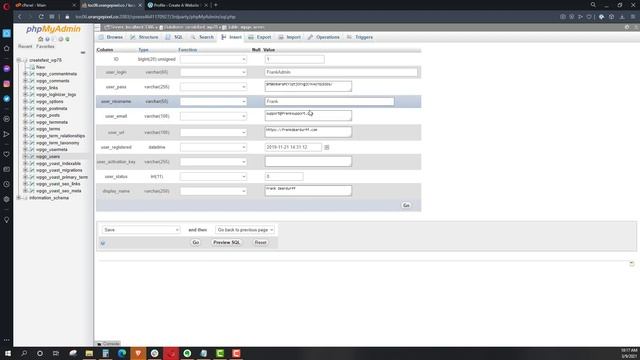This screenshot has height=360, width=640.
Task: Click the user_activation_key value field
Action: [x=308, y=161]
